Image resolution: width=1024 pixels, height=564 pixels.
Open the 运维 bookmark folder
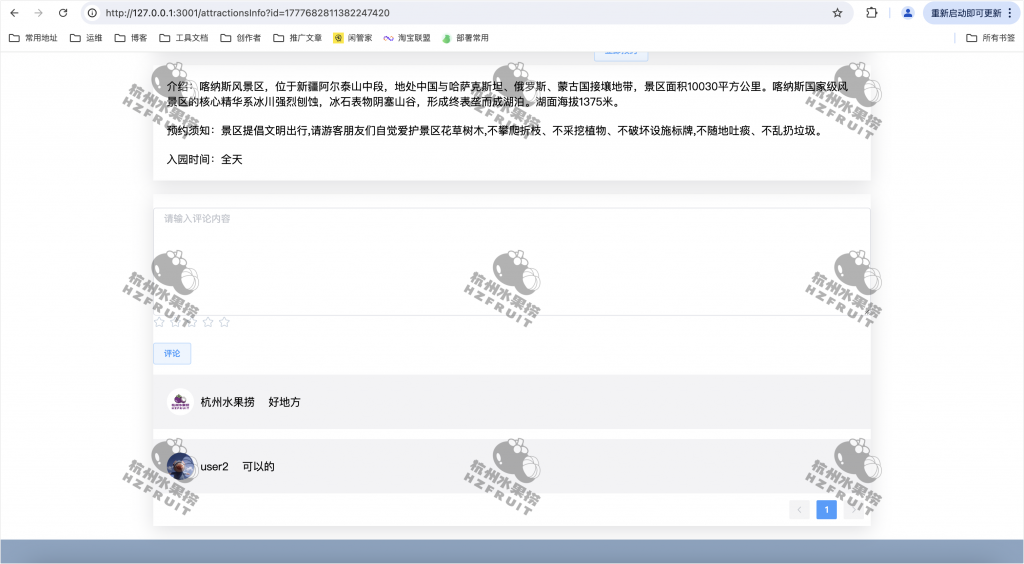coord(86,38)
